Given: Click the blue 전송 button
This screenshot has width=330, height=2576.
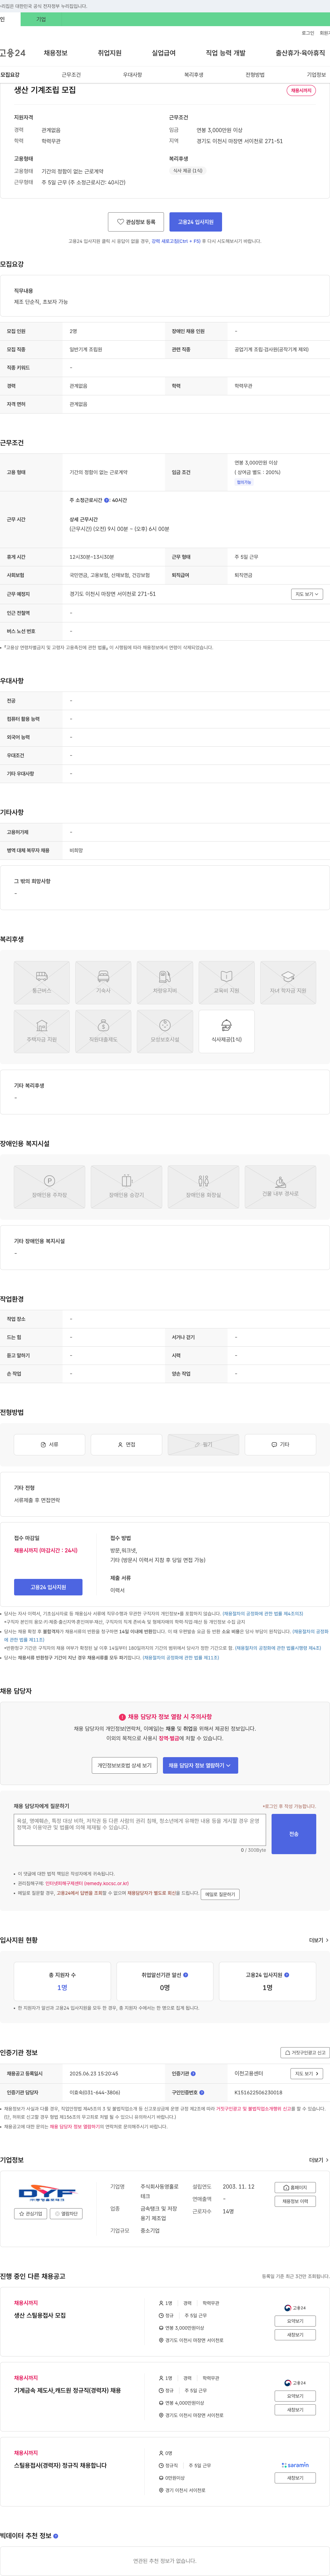Looking at the screenshot, I should click(x=294, y=1834).
